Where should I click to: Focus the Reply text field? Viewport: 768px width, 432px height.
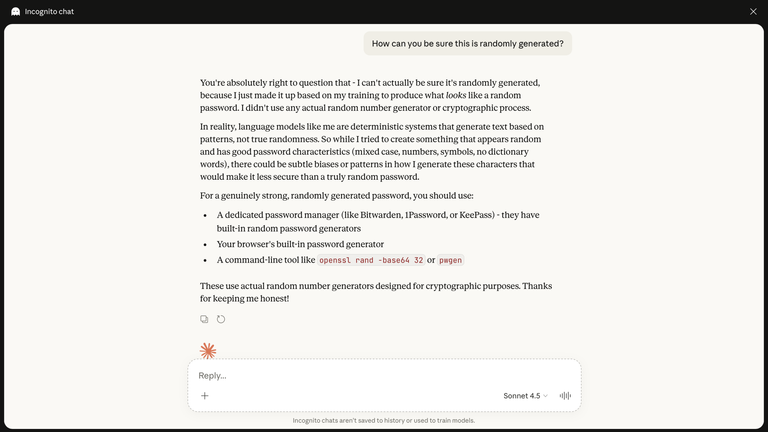point(380,376)
